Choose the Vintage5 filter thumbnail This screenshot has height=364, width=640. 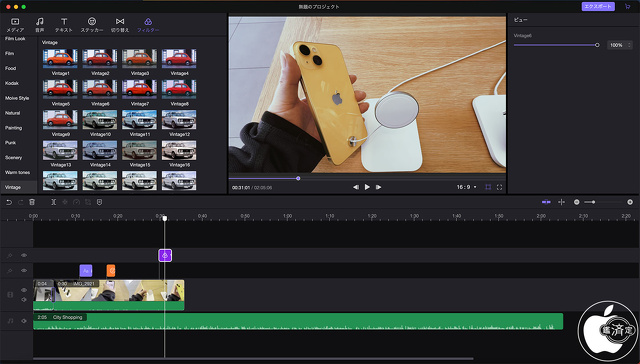pos(60,89)
